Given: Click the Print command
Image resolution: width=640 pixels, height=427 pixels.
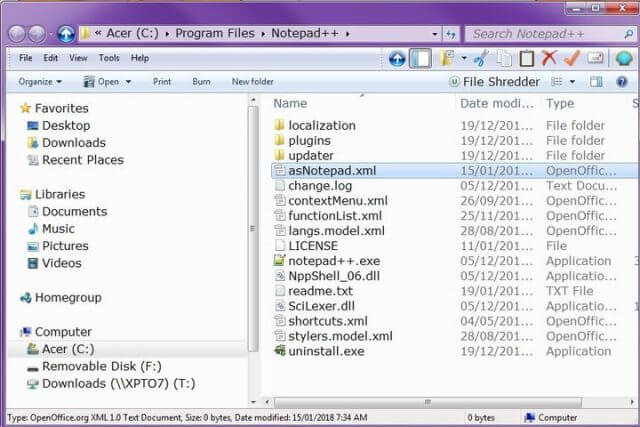Looking at the screenshot, I should [x=162, y=82].
